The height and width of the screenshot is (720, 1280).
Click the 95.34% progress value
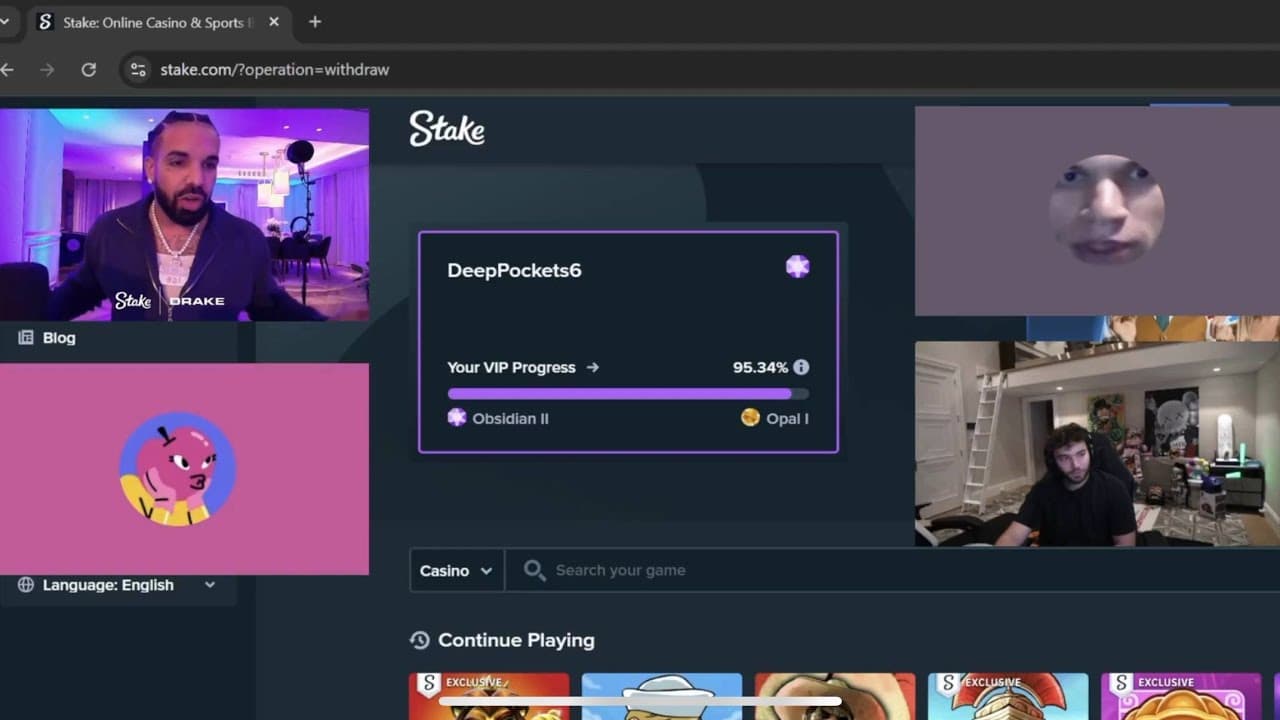tap(760, 367)
